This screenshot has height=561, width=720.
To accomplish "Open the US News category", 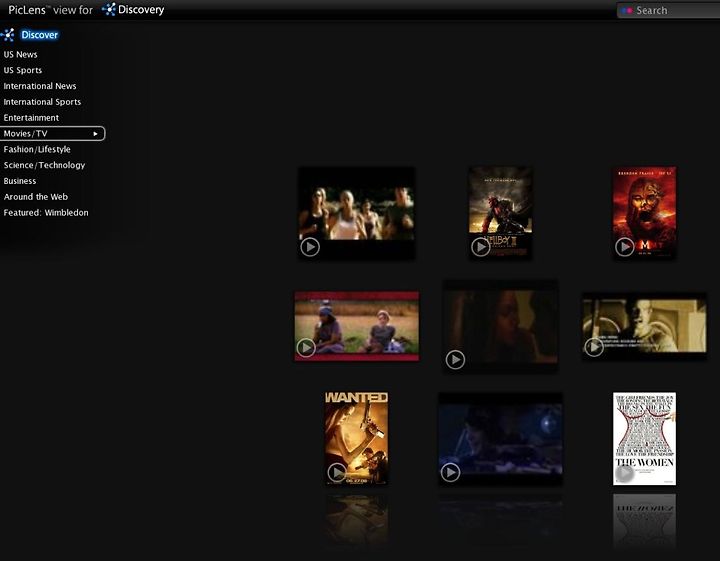I will pyautogui.click(x=20, y=54).
